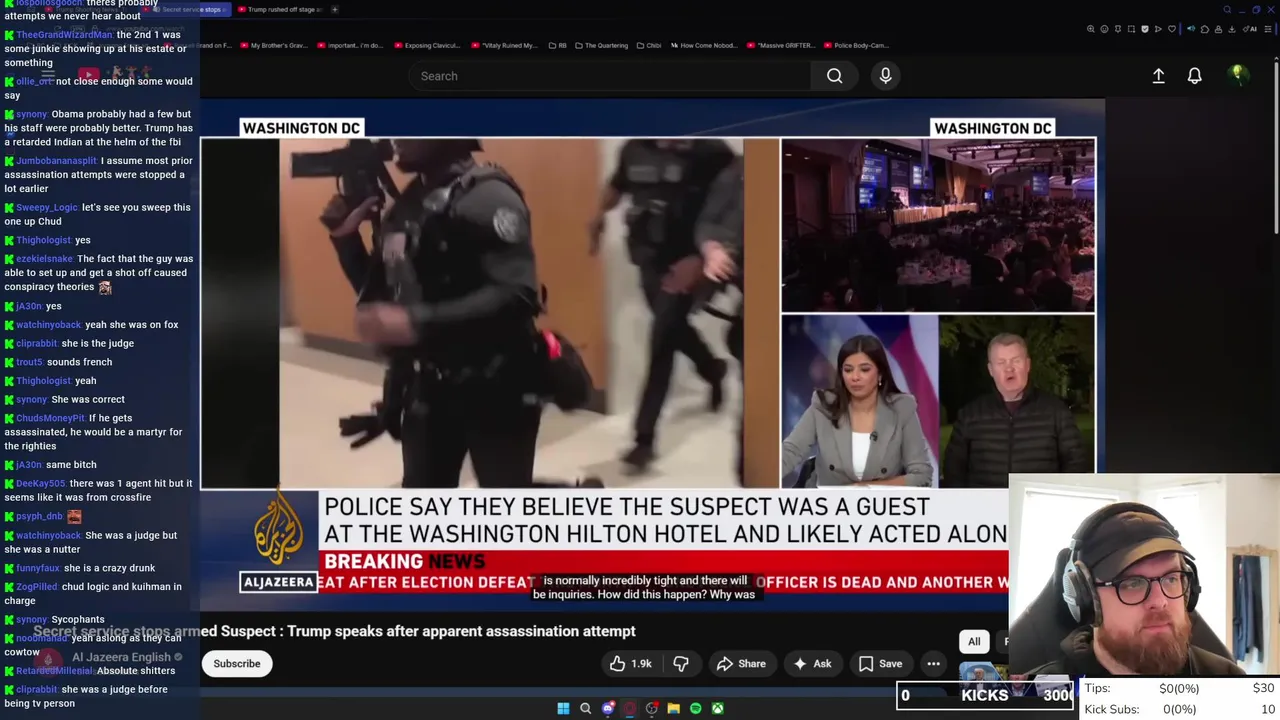
Task: Open Spotify from the taskbar
Action: coord(695,708)
